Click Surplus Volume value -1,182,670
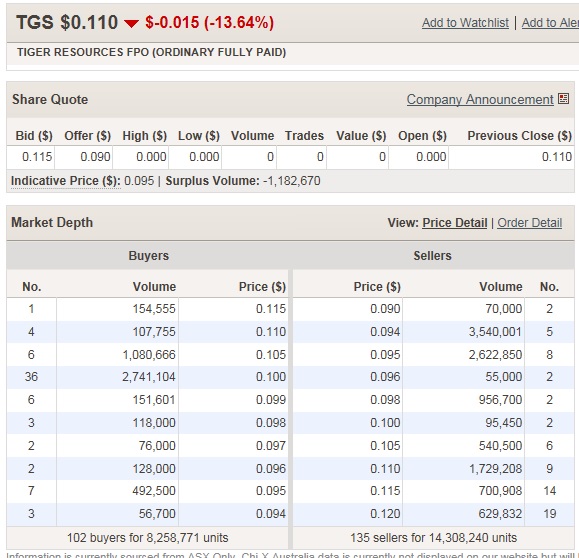The width and height of the screenshot is (579, 558). [292, 181]
